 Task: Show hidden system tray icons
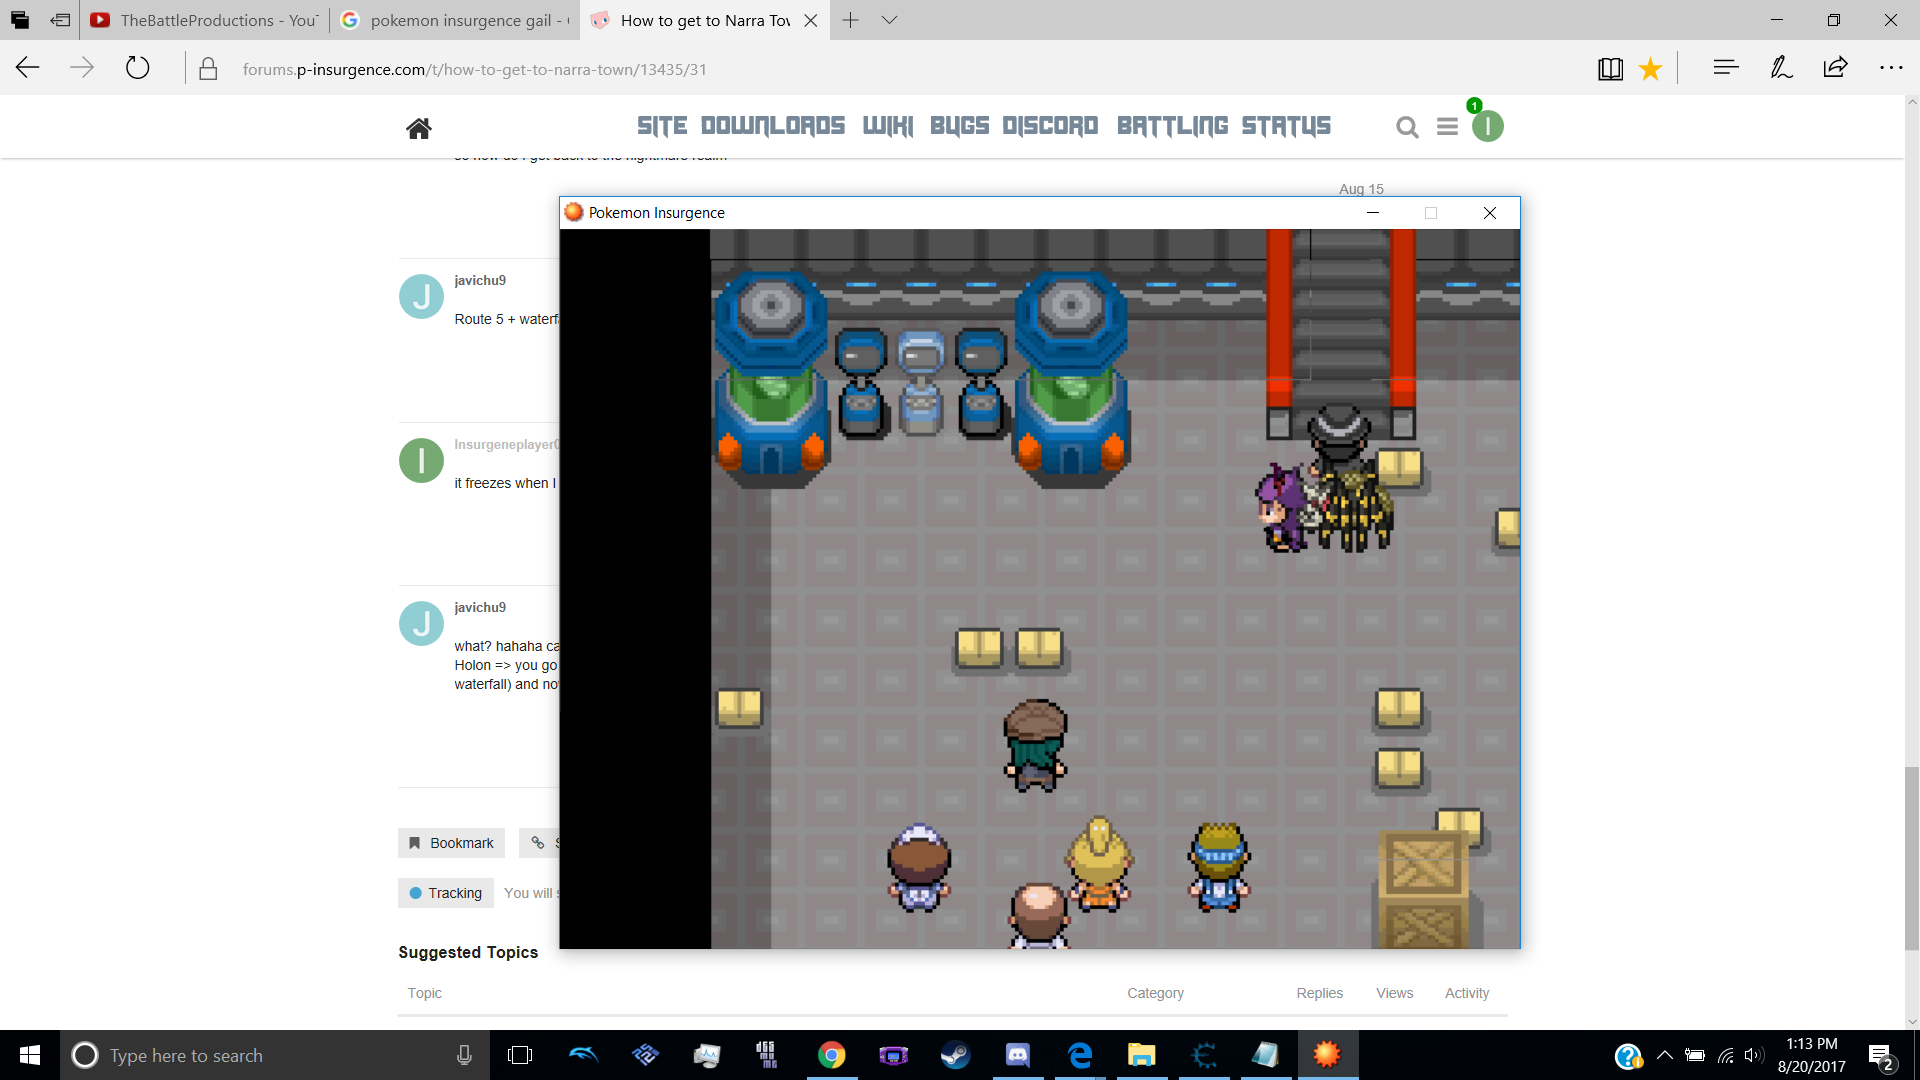(x=1664, y=1055)
